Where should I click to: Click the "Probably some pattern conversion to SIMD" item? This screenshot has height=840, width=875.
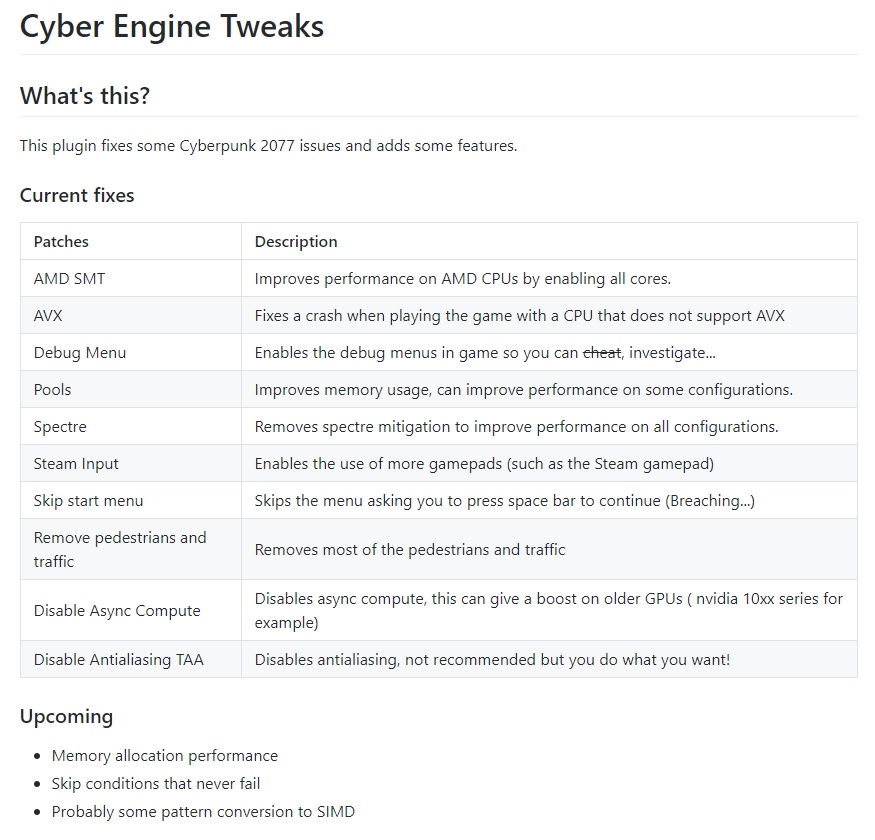pyautogui.click(x=203, y=812)
